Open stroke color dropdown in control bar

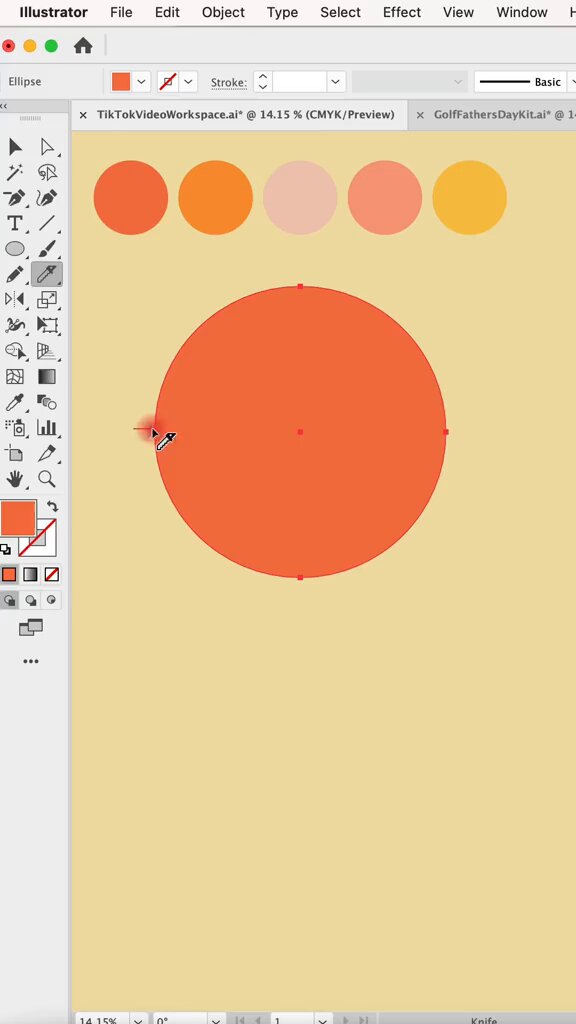click(x=189, y=82)
